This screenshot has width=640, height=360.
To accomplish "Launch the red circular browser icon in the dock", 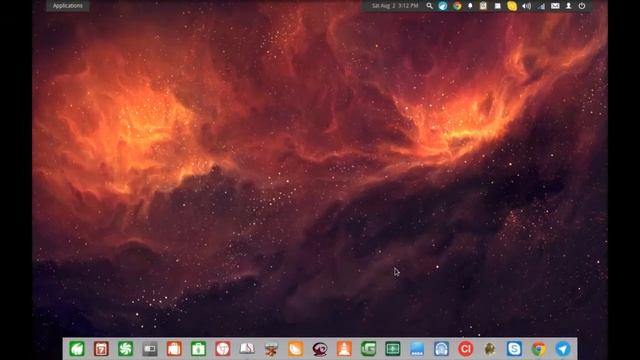I will (223, 349).
